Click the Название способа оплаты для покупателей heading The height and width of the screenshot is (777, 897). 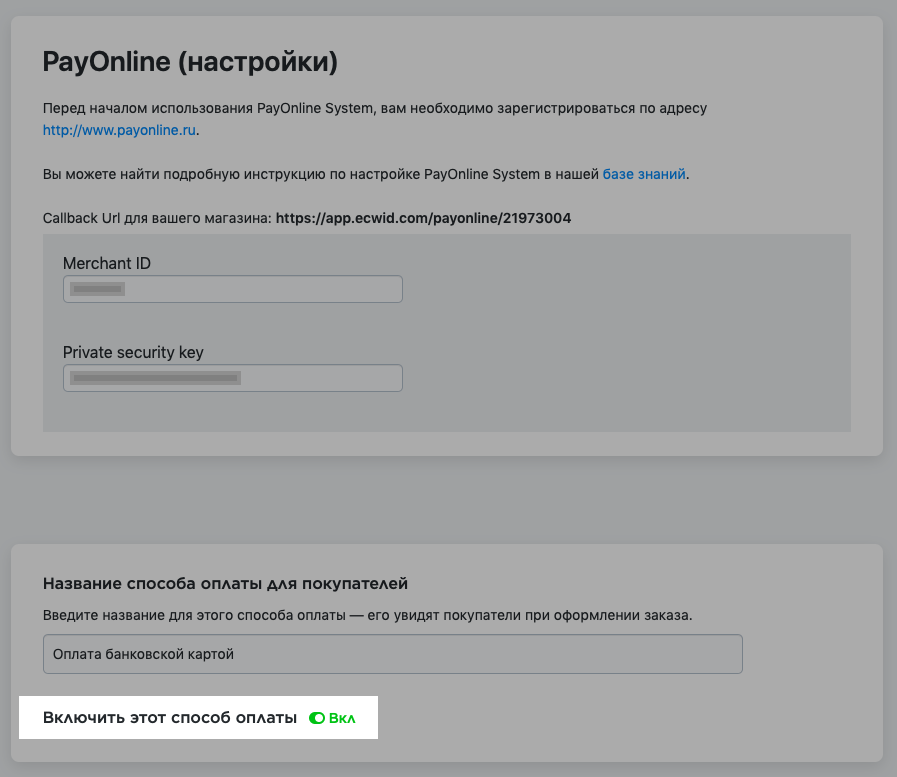click(225, 584)
